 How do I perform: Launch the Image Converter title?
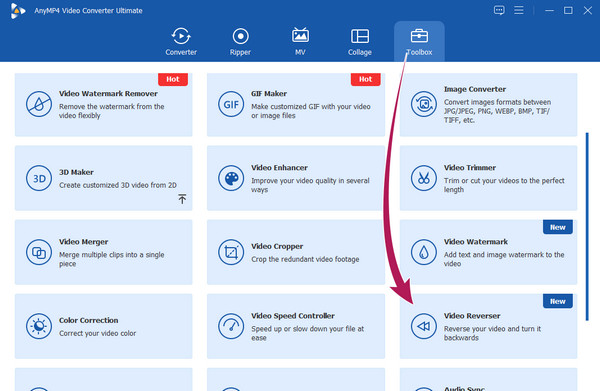(x=475, y=89)
